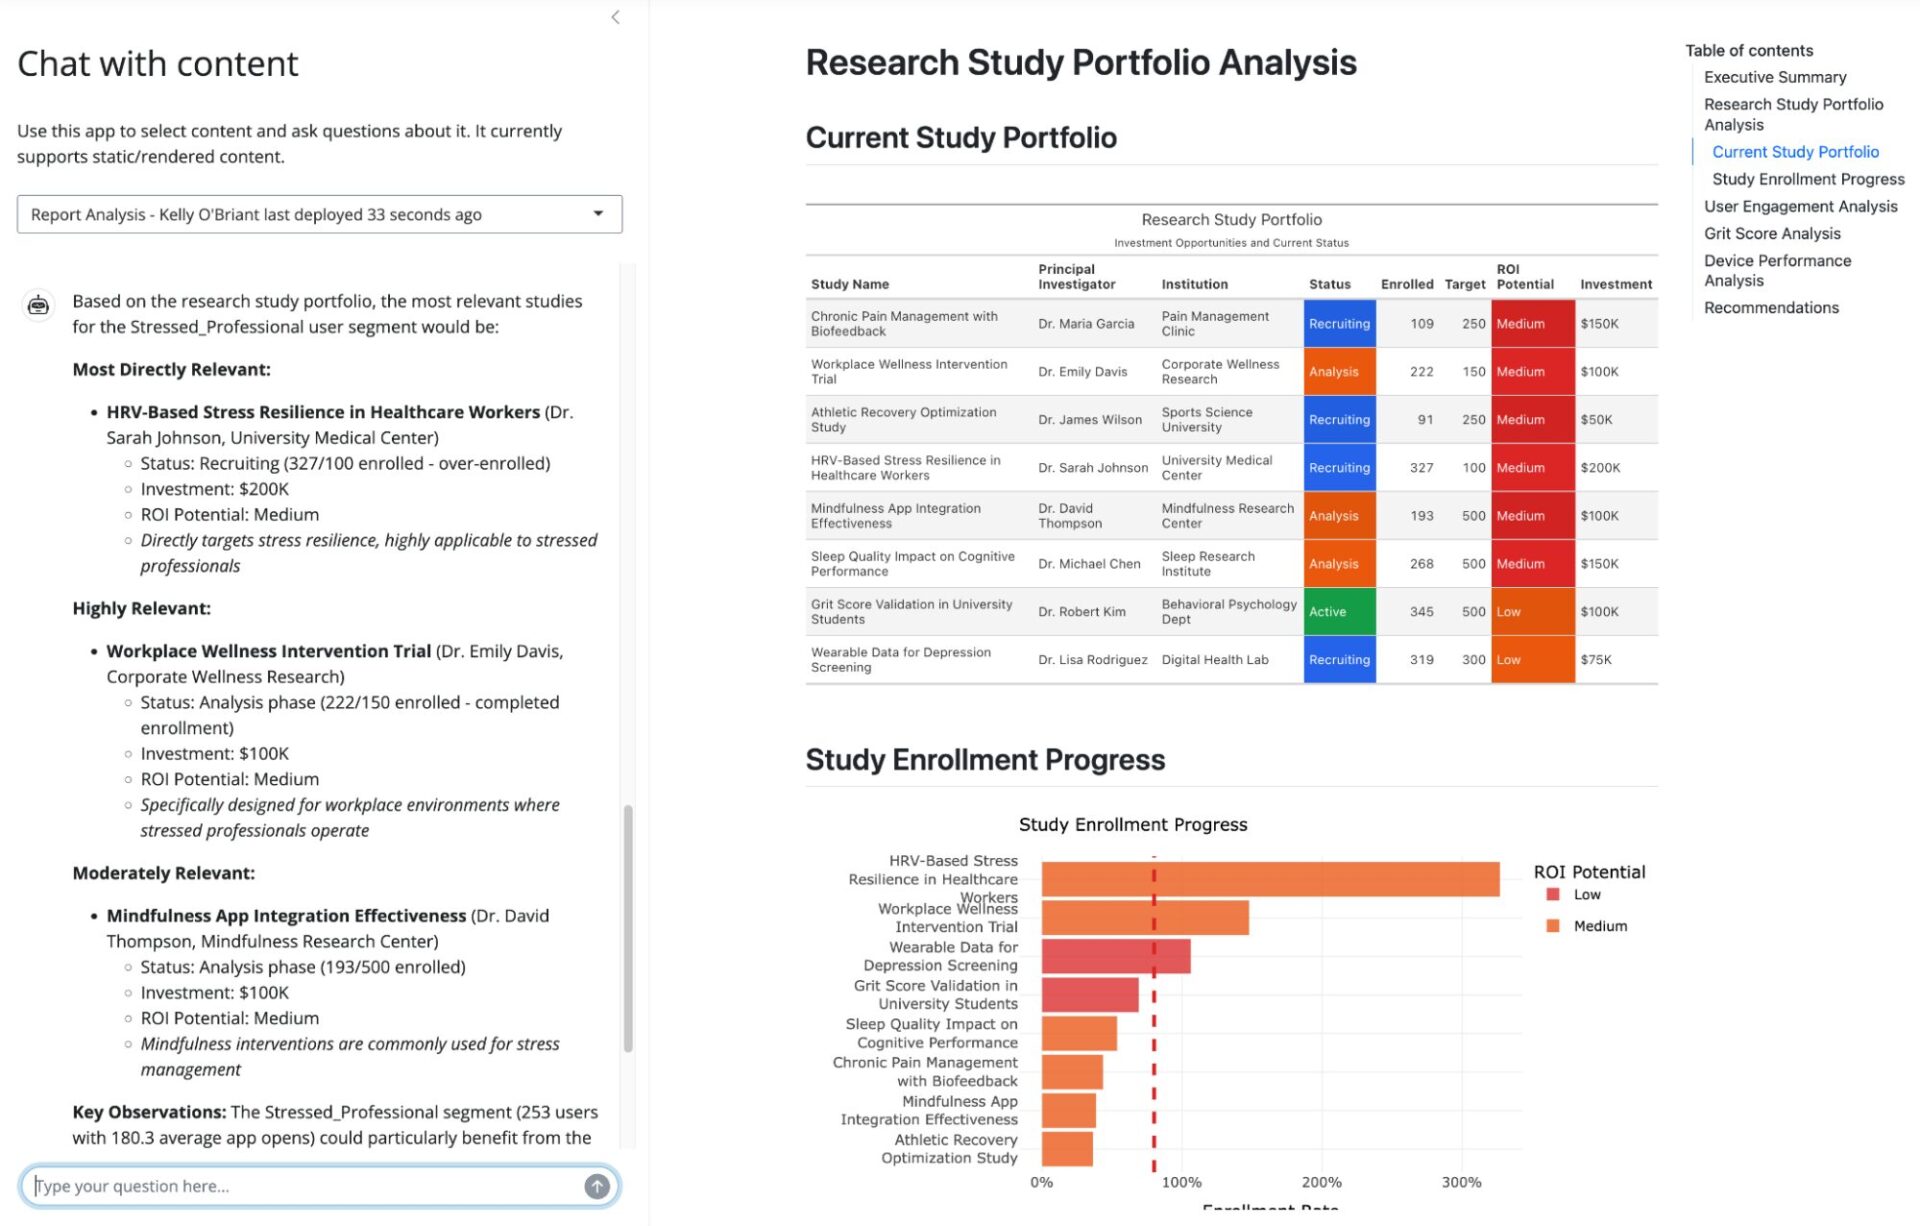Click the dropdown arrow on content selector
The image size is (1920, 1226).
point(598,214)
